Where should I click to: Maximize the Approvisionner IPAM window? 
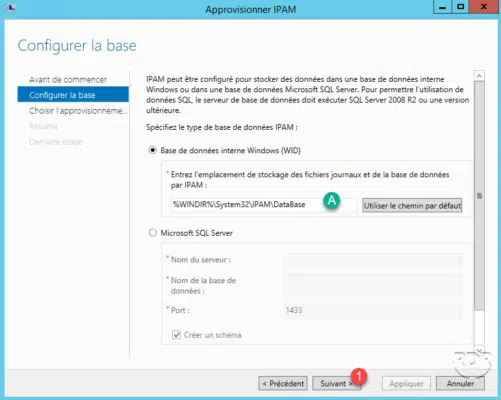pyautogui.click(x=460, y=7)
